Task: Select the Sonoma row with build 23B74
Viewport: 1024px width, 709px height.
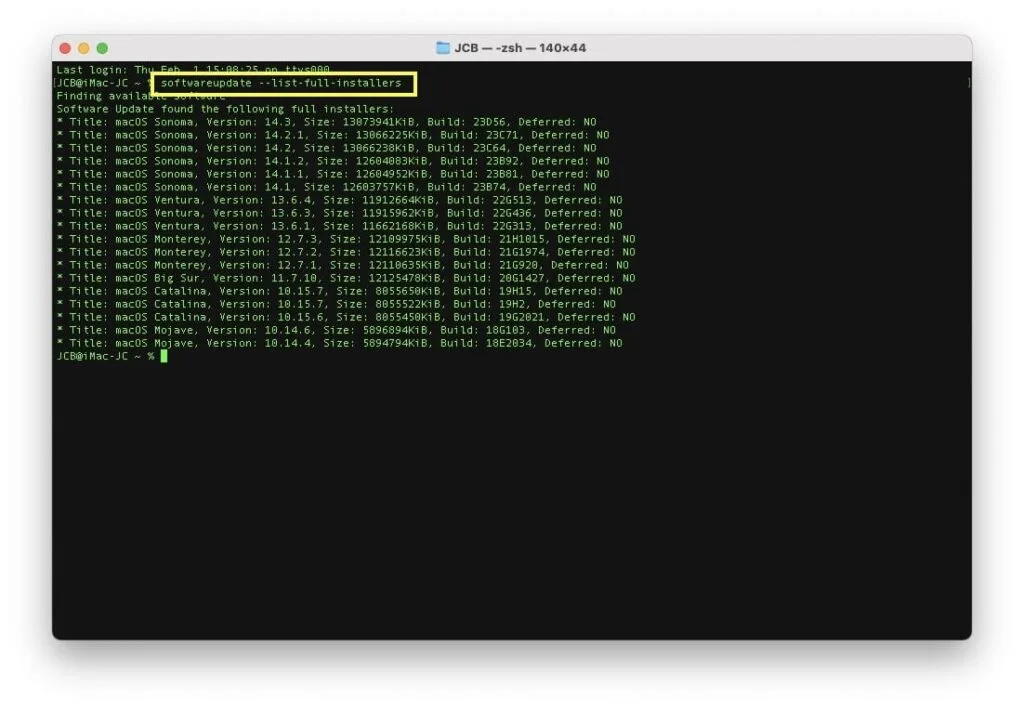Action: pos(327,187)
